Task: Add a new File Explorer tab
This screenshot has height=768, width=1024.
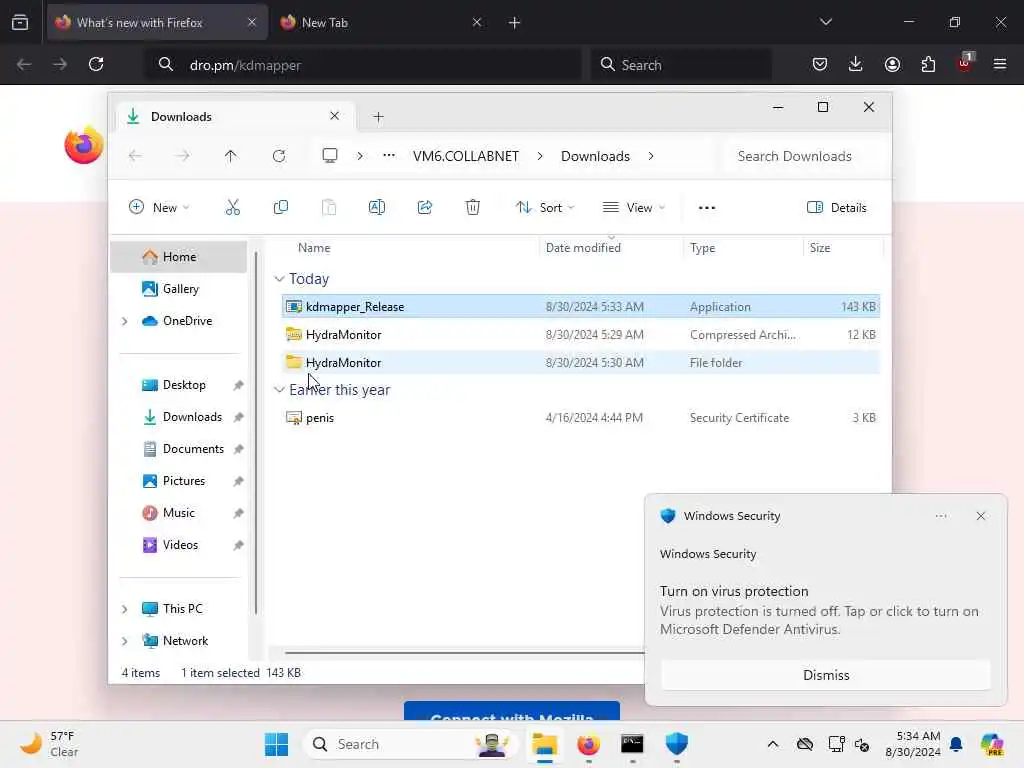Action: coord(378,117)
